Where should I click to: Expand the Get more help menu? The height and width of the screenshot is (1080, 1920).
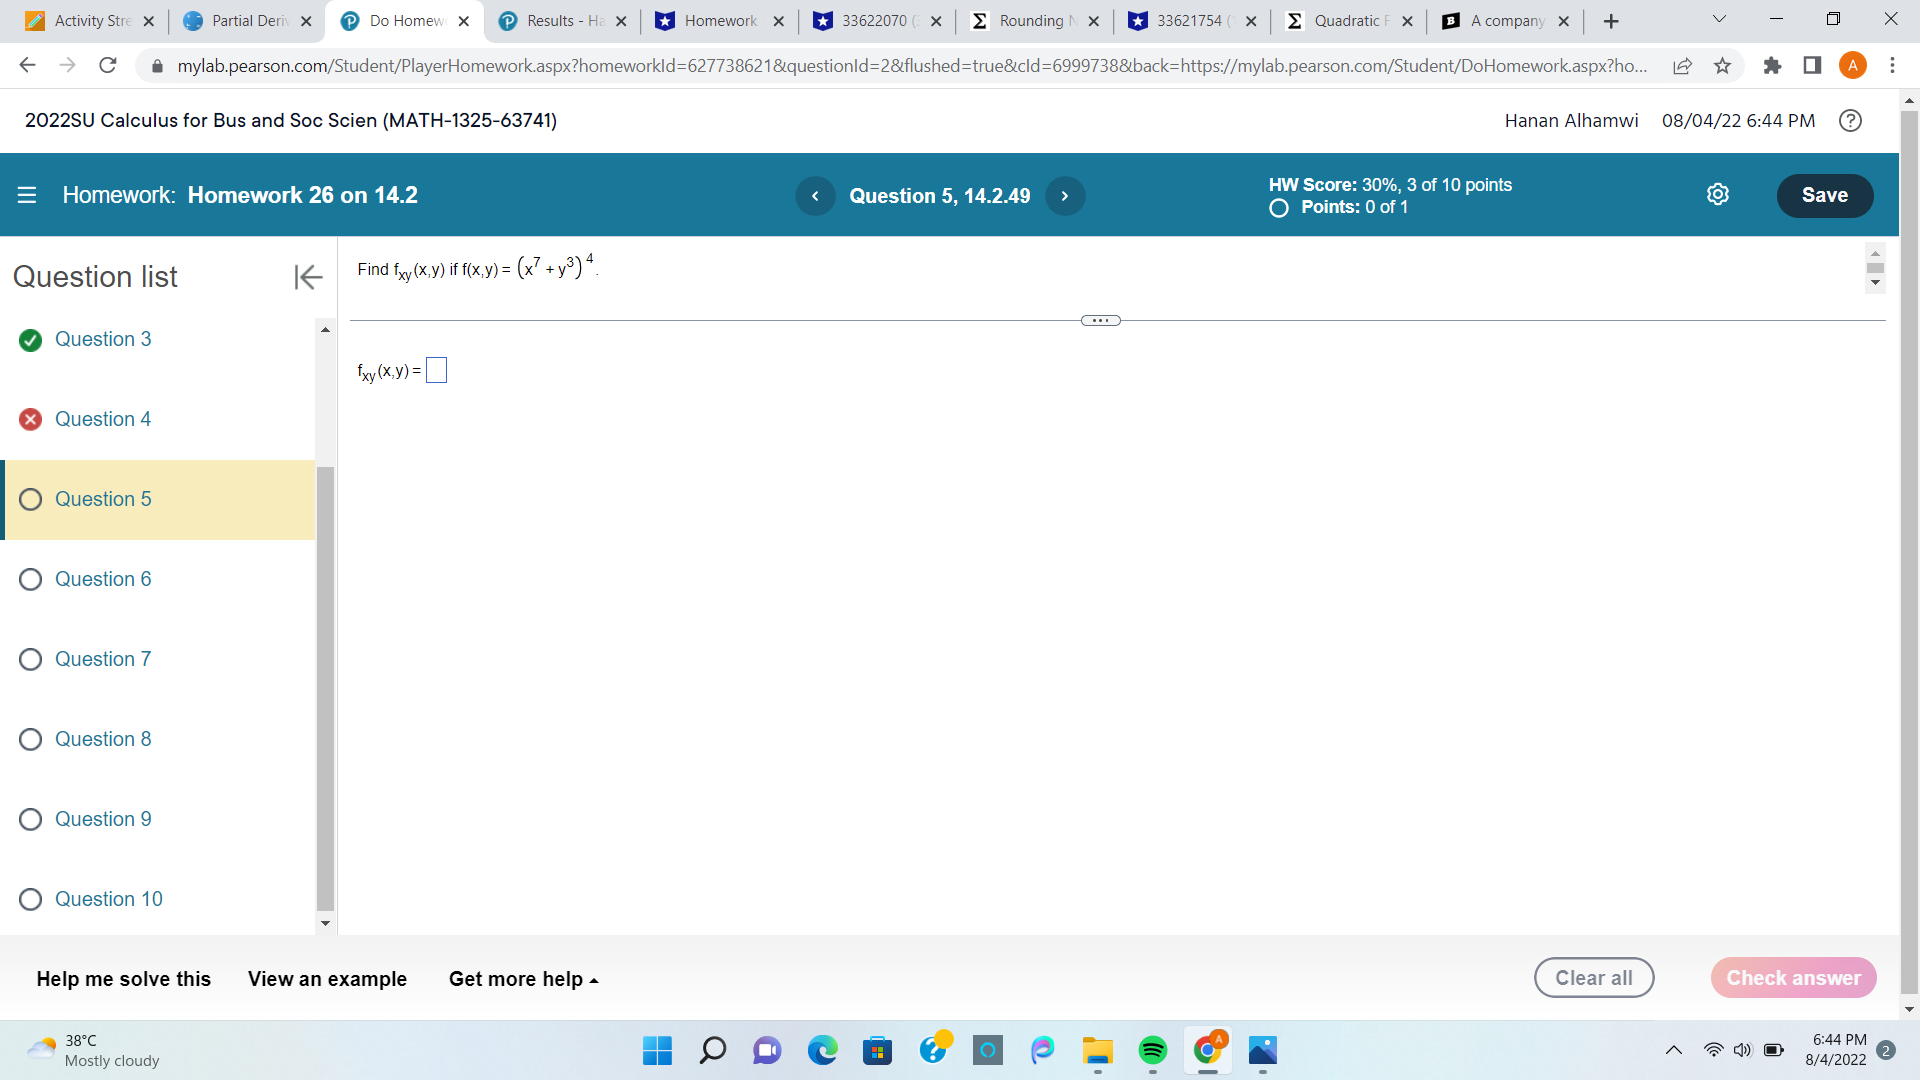pos(523,979)
